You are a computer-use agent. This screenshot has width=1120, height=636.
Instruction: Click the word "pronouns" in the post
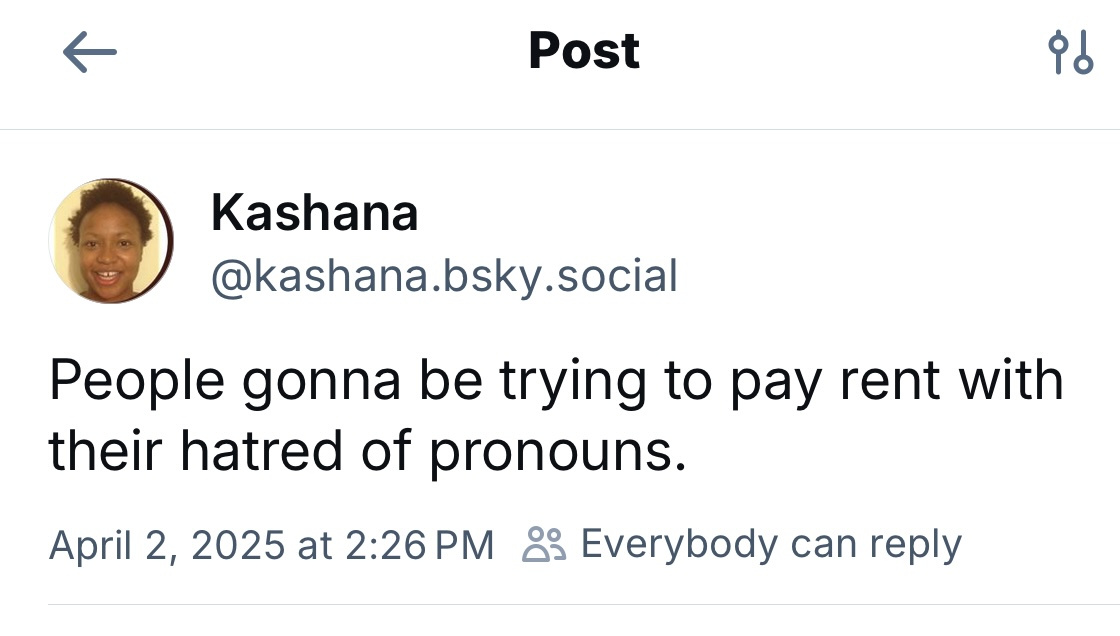tap(559, 454)
